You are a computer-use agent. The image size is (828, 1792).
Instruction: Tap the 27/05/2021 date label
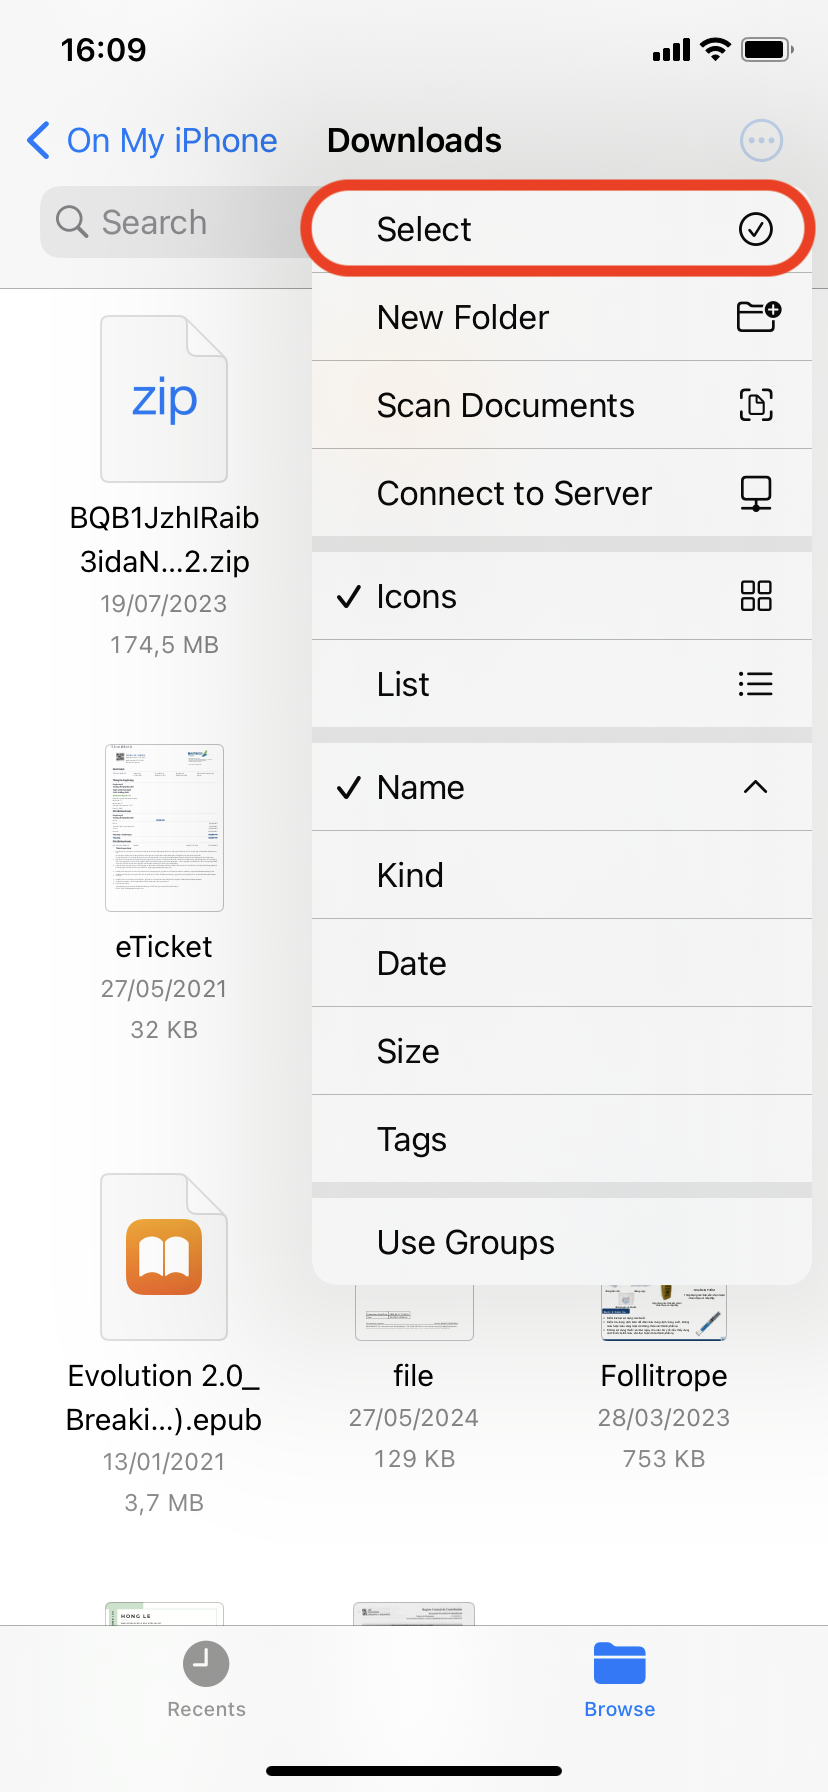[x=164, y=989]
